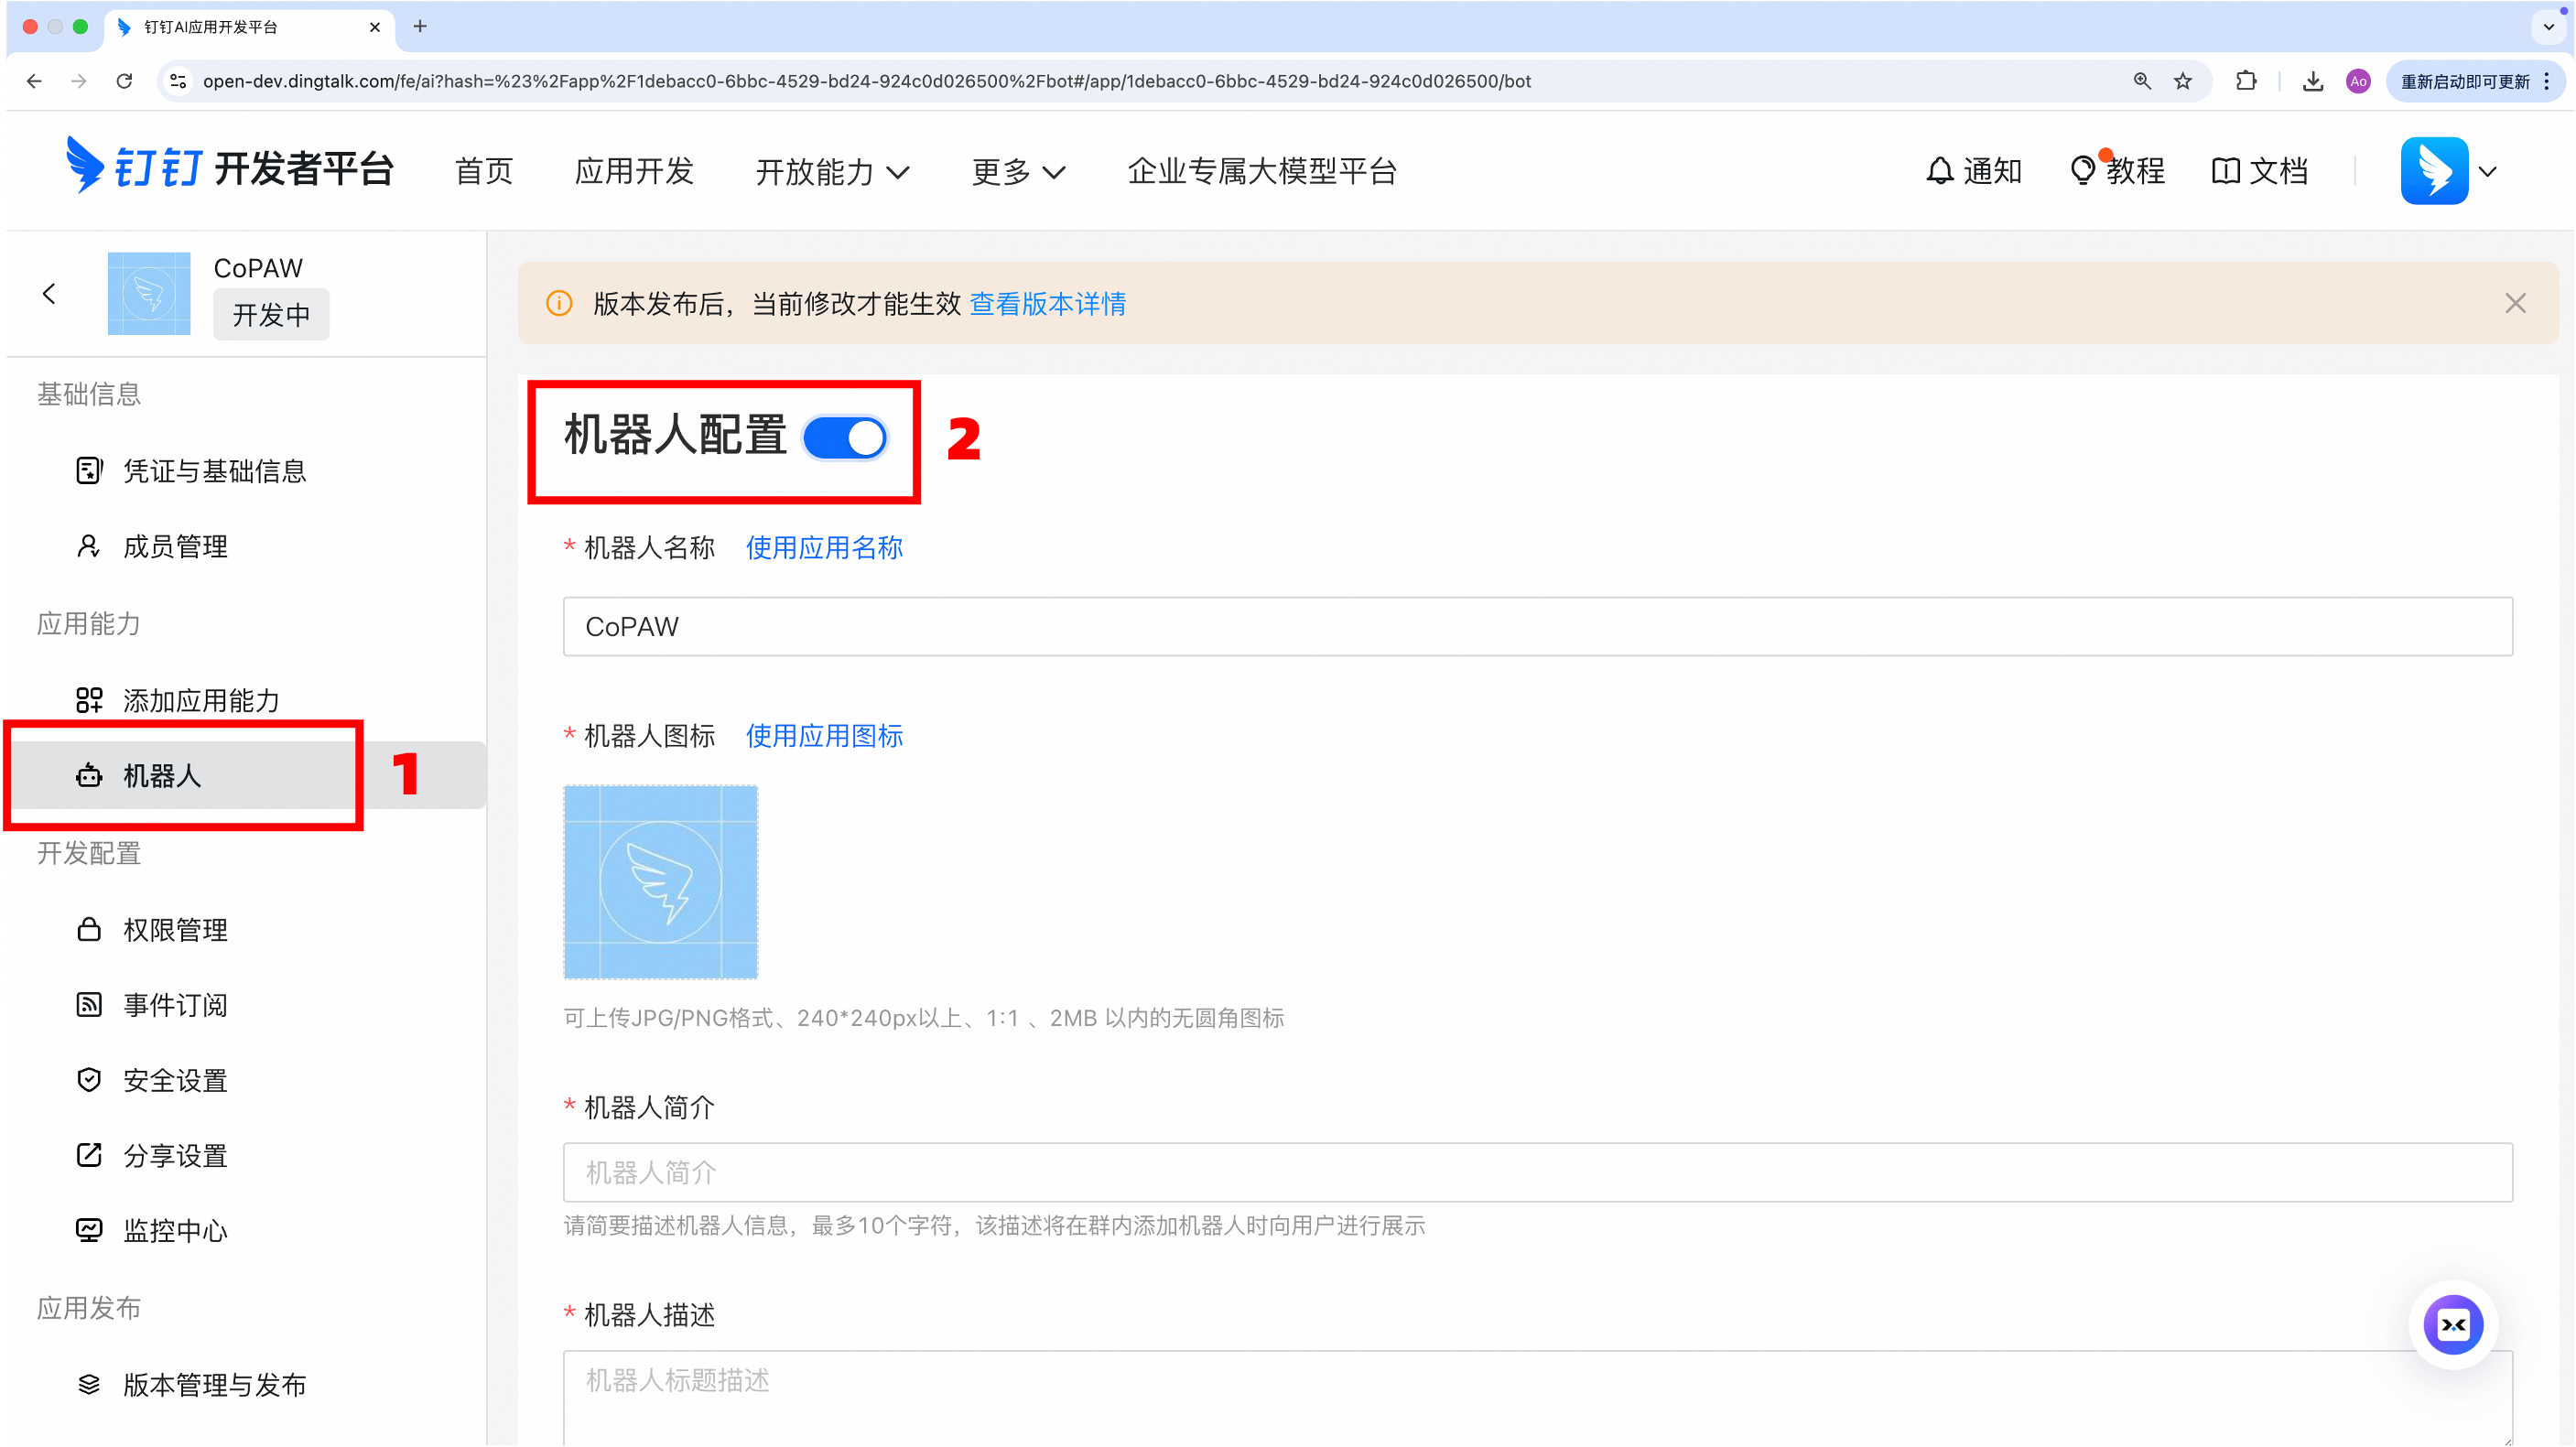This screenshot has height=1447, width=2576.
Task: Open 文档 documentation link
Action: 2260,171
